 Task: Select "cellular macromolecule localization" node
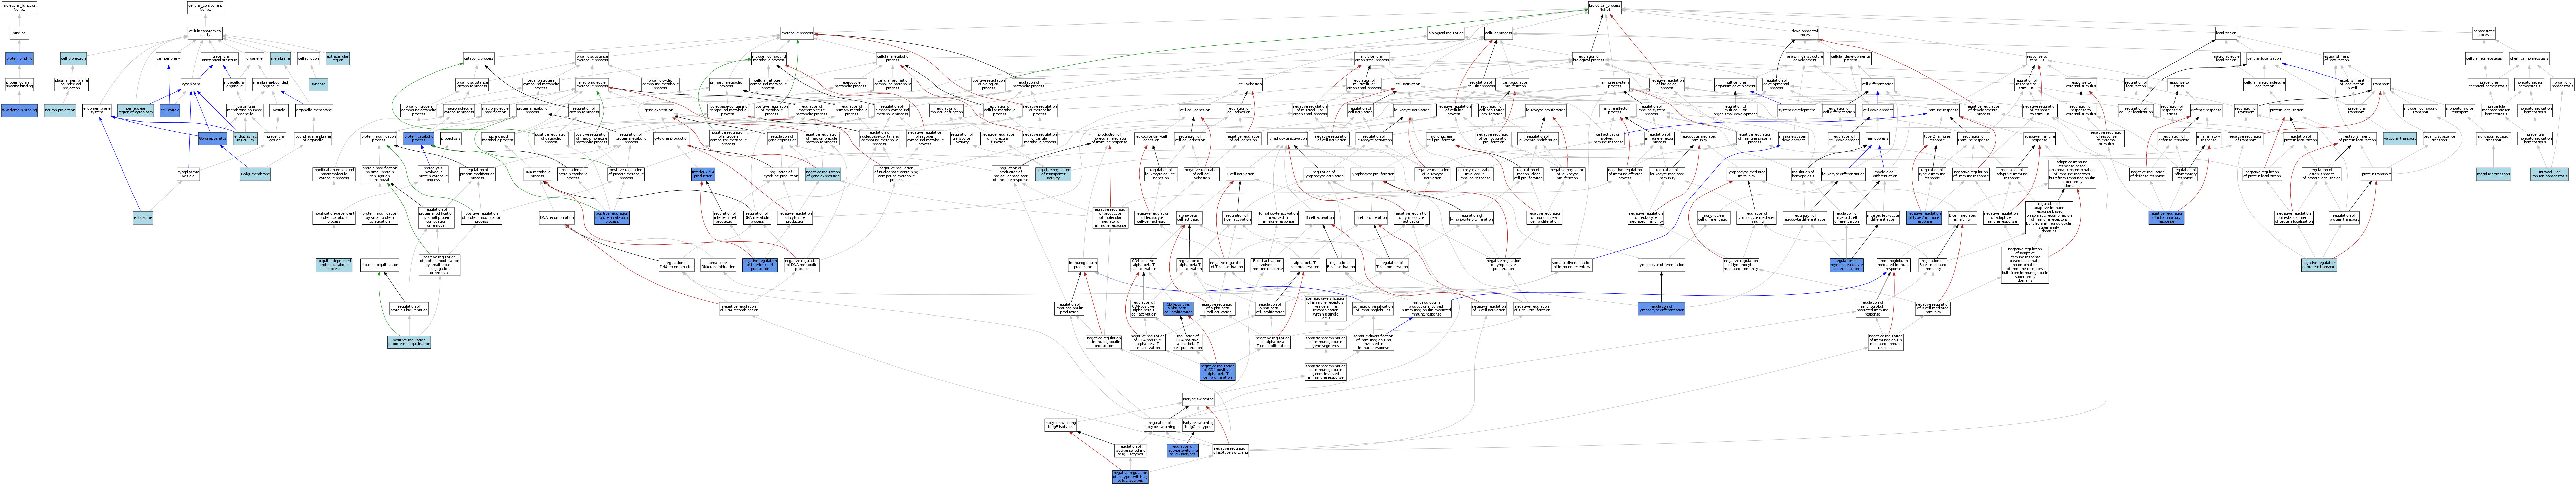click(x=2264, y=84)
